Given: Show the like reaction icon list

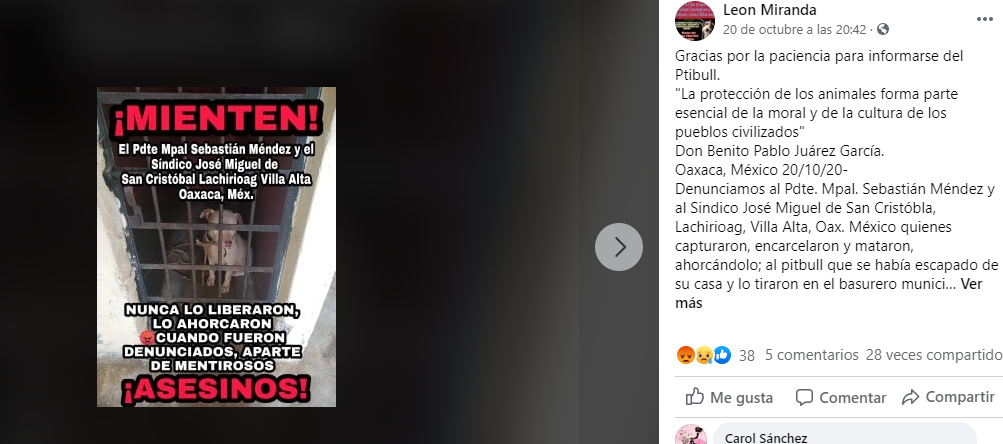Looking at the screenshot, I should (x=722, y=355).
